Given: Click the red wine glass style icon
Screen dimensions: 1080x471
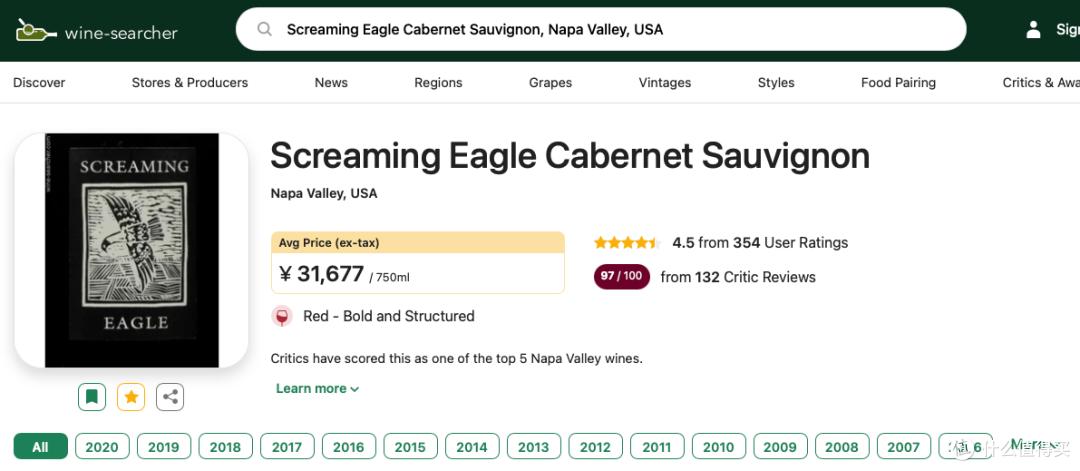Looking at the screenshot, I should [281, 317].
